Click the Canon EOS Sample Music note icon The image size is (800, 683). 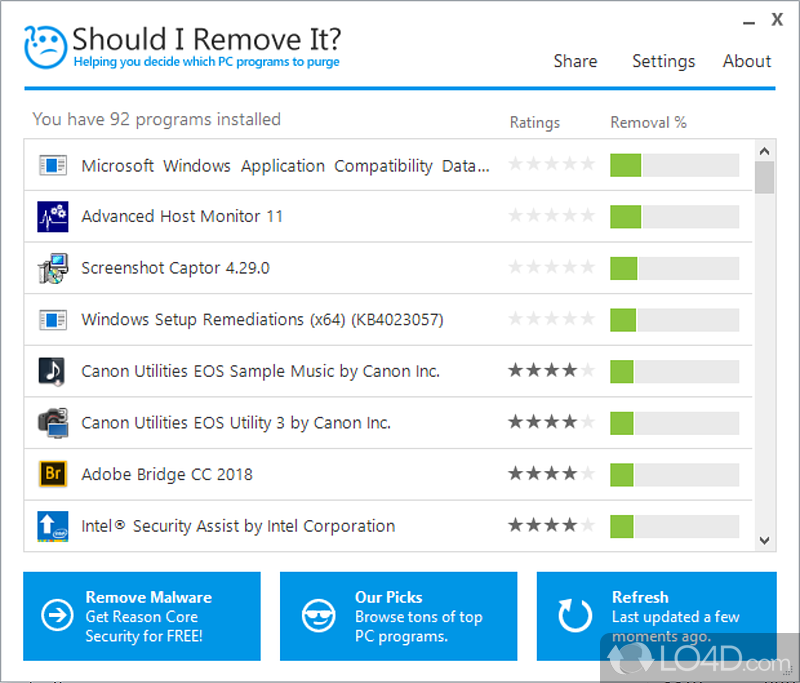point(52,371)
